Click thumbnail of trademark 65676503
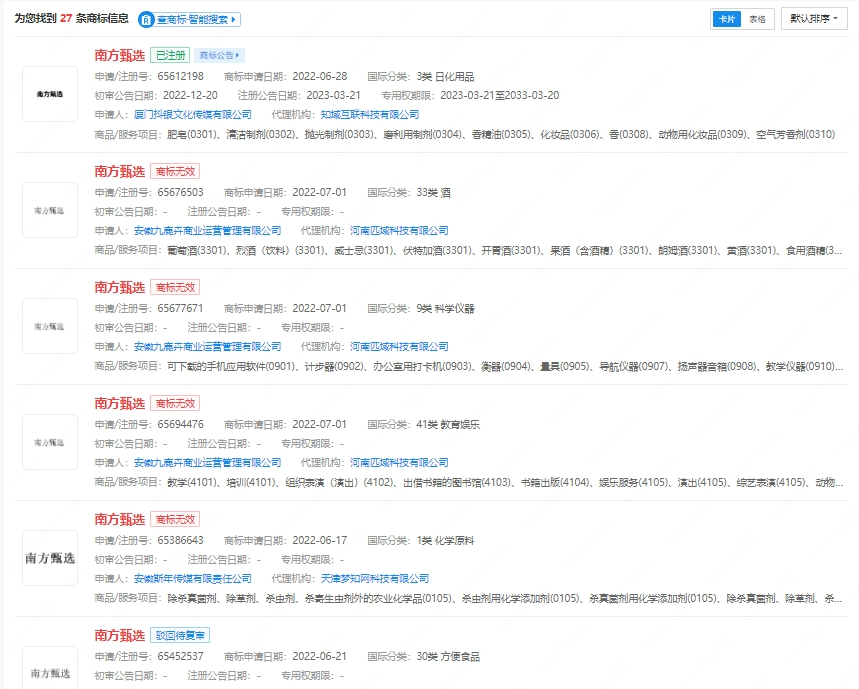Image resolution: width=859 pixels, height=689 pixels. [x=50, y=210]
